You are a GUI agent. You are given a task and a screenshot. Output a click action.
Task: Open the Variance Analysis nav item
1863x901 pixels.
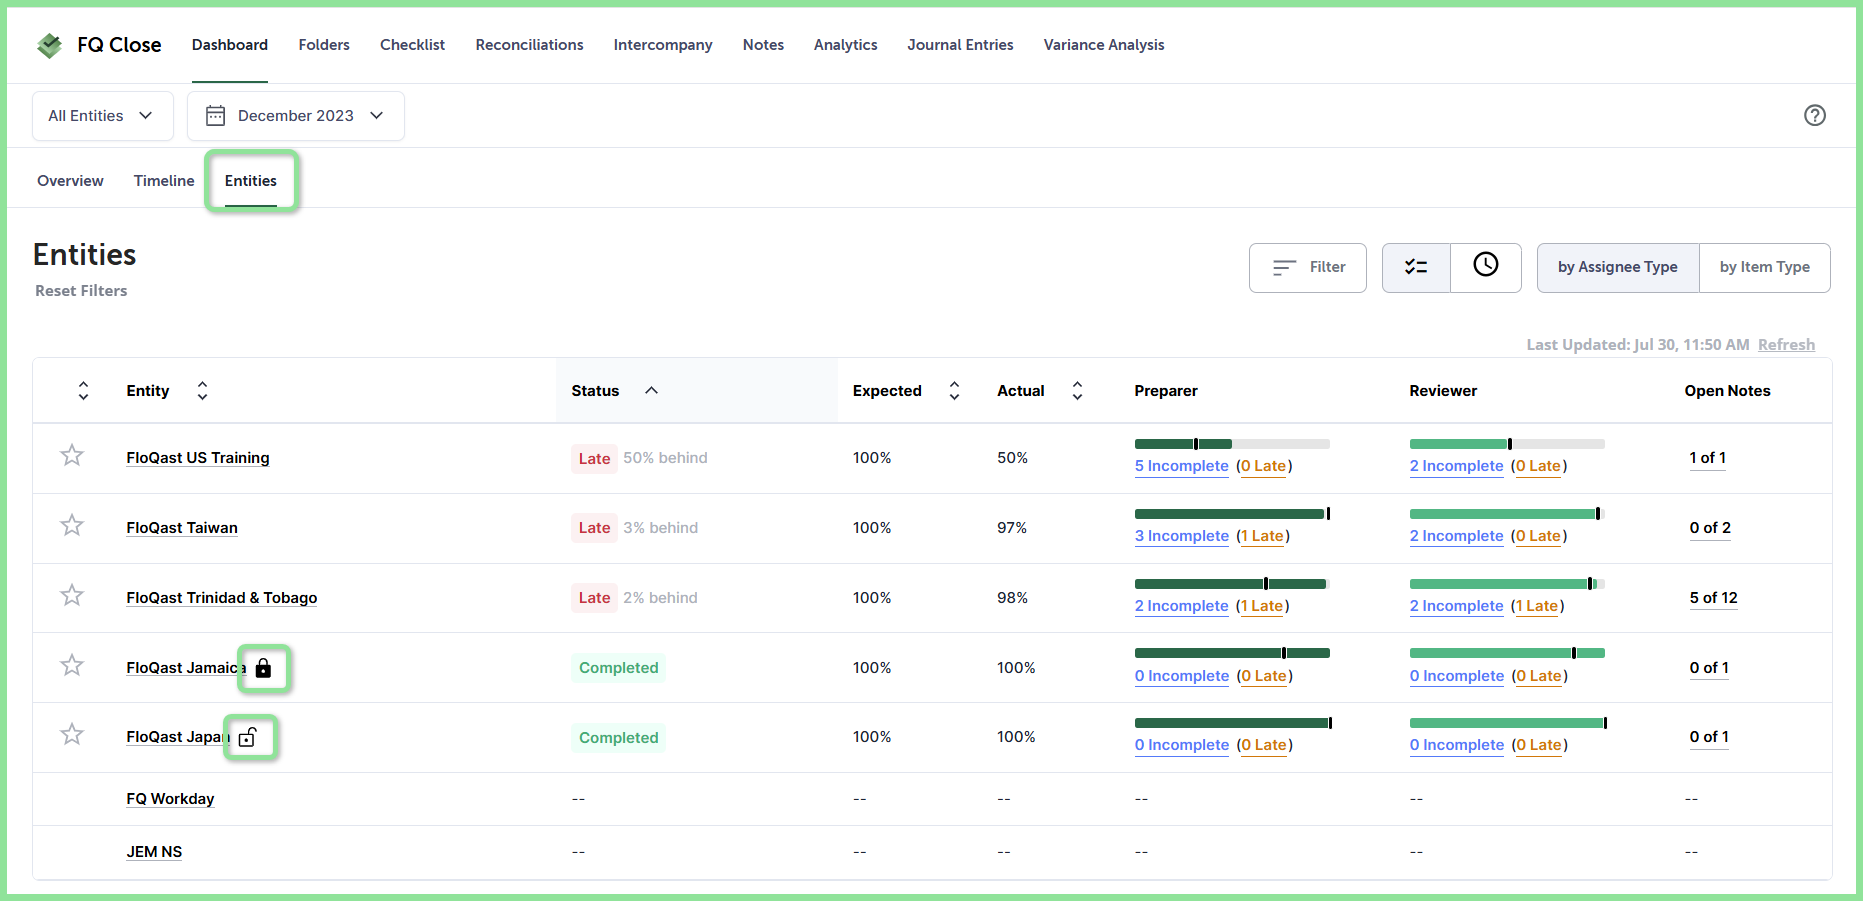(x=1104, y=45)
